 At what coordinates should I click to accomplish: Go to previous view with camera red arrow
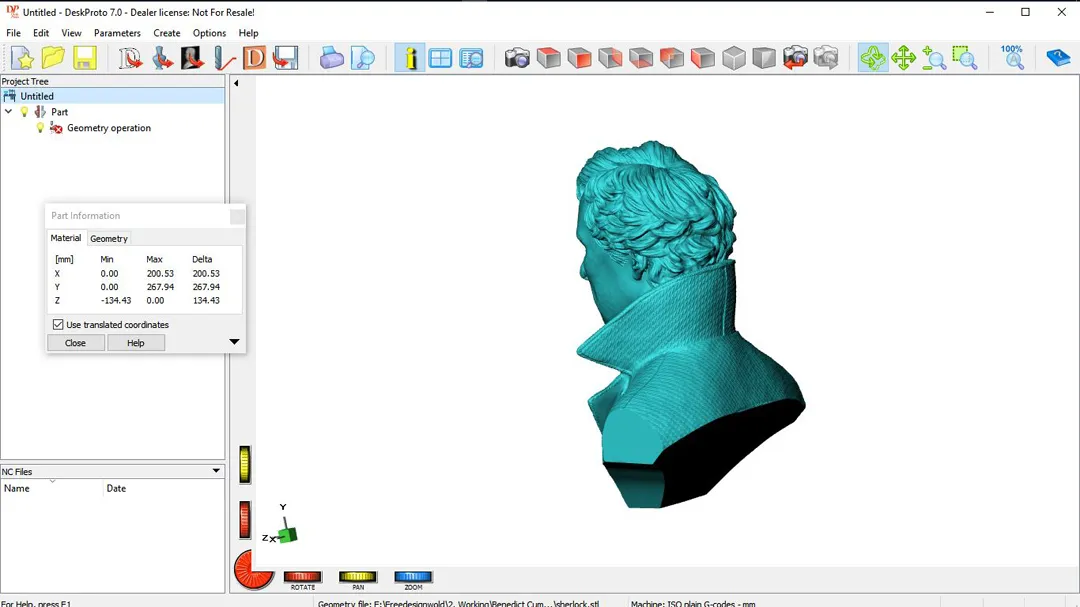click(795, 58)
